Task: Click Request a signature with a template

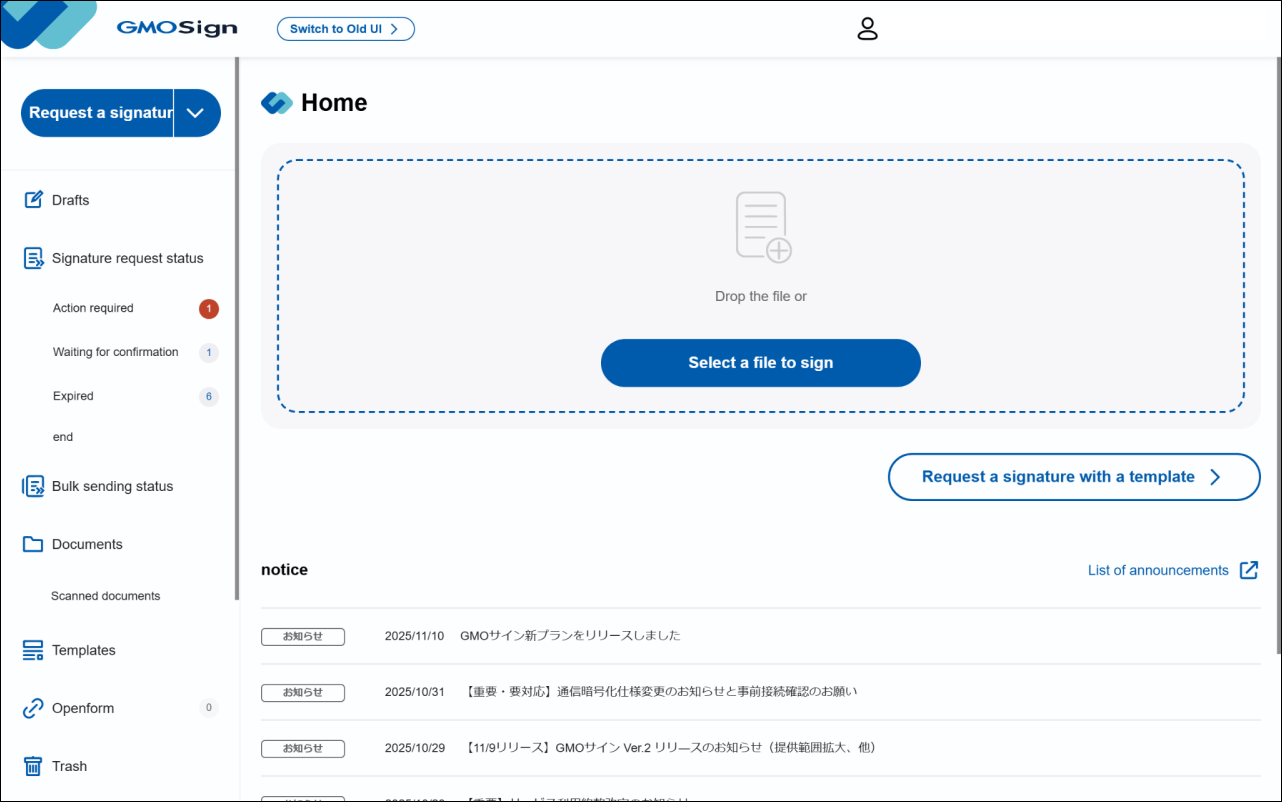Action: [1073, 477]
